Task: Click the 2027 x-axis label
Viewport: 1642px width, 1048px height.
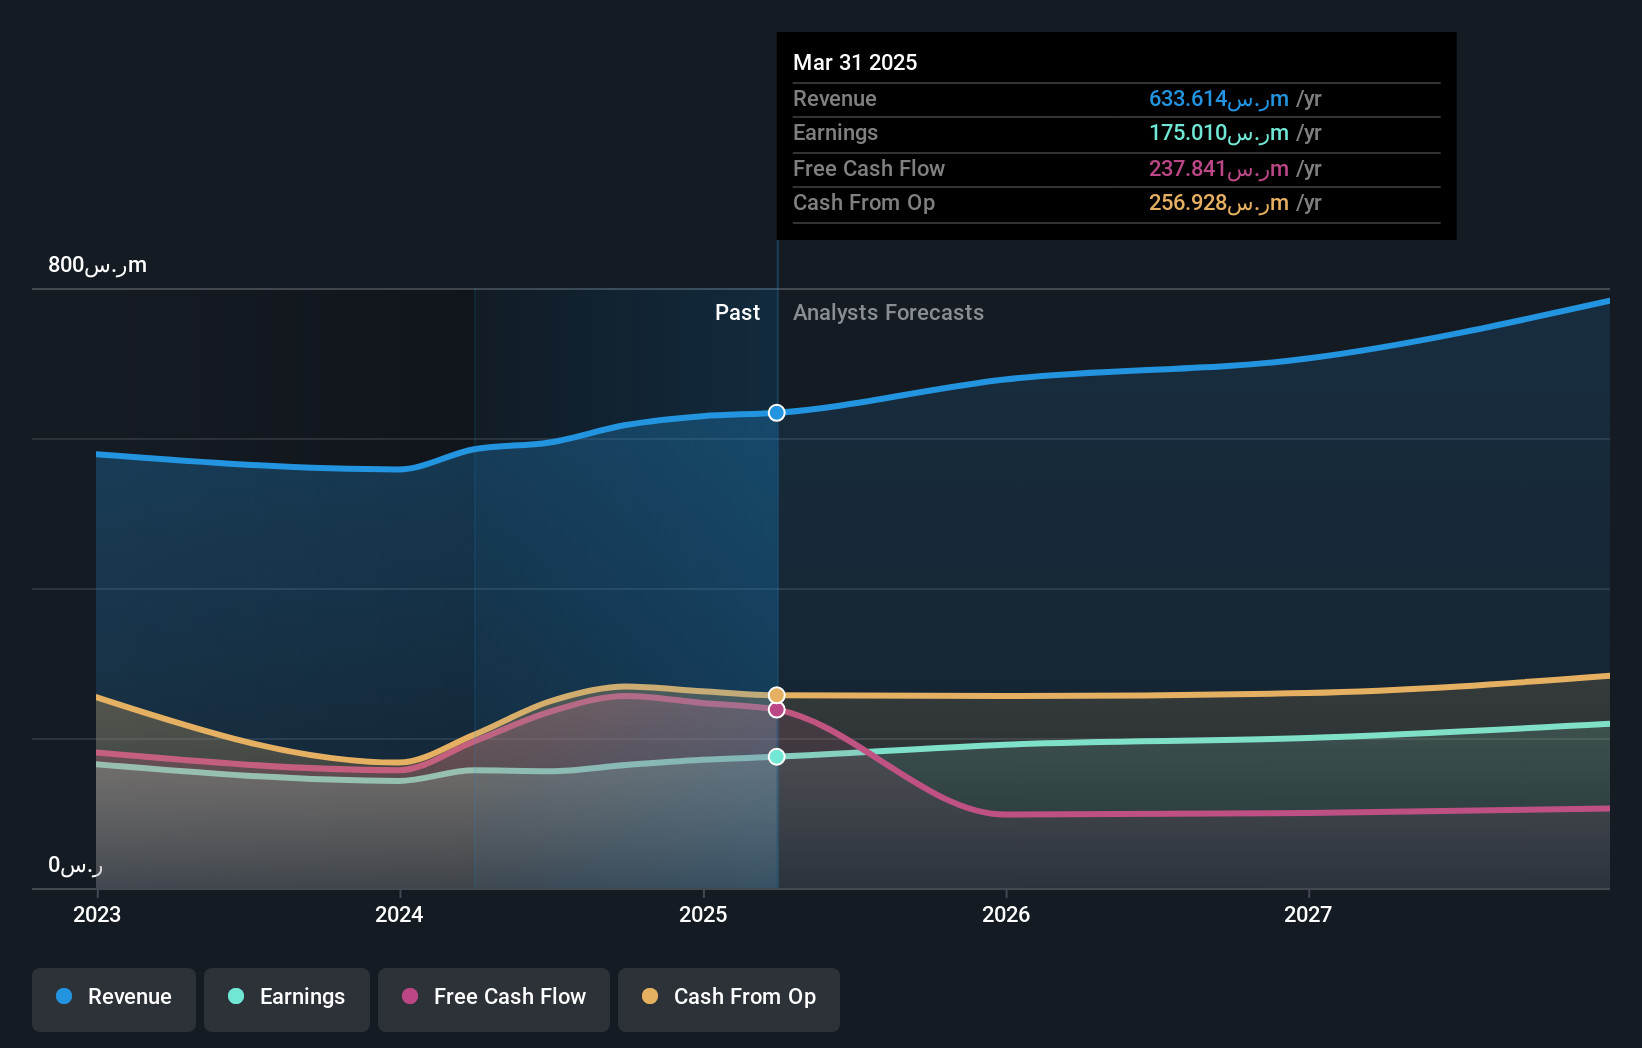Action: (x=1308, y=914)
